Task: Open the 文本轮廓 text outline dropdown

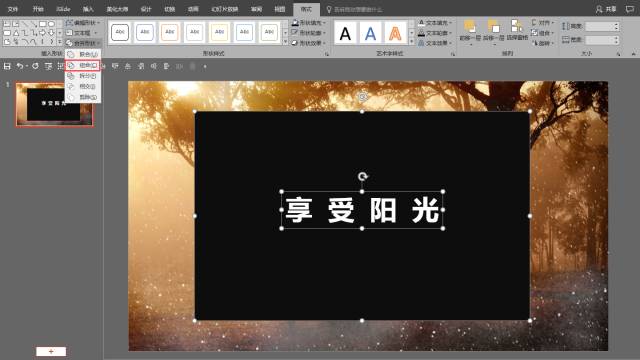Action: pyautogui.click(x=435, y=33)
